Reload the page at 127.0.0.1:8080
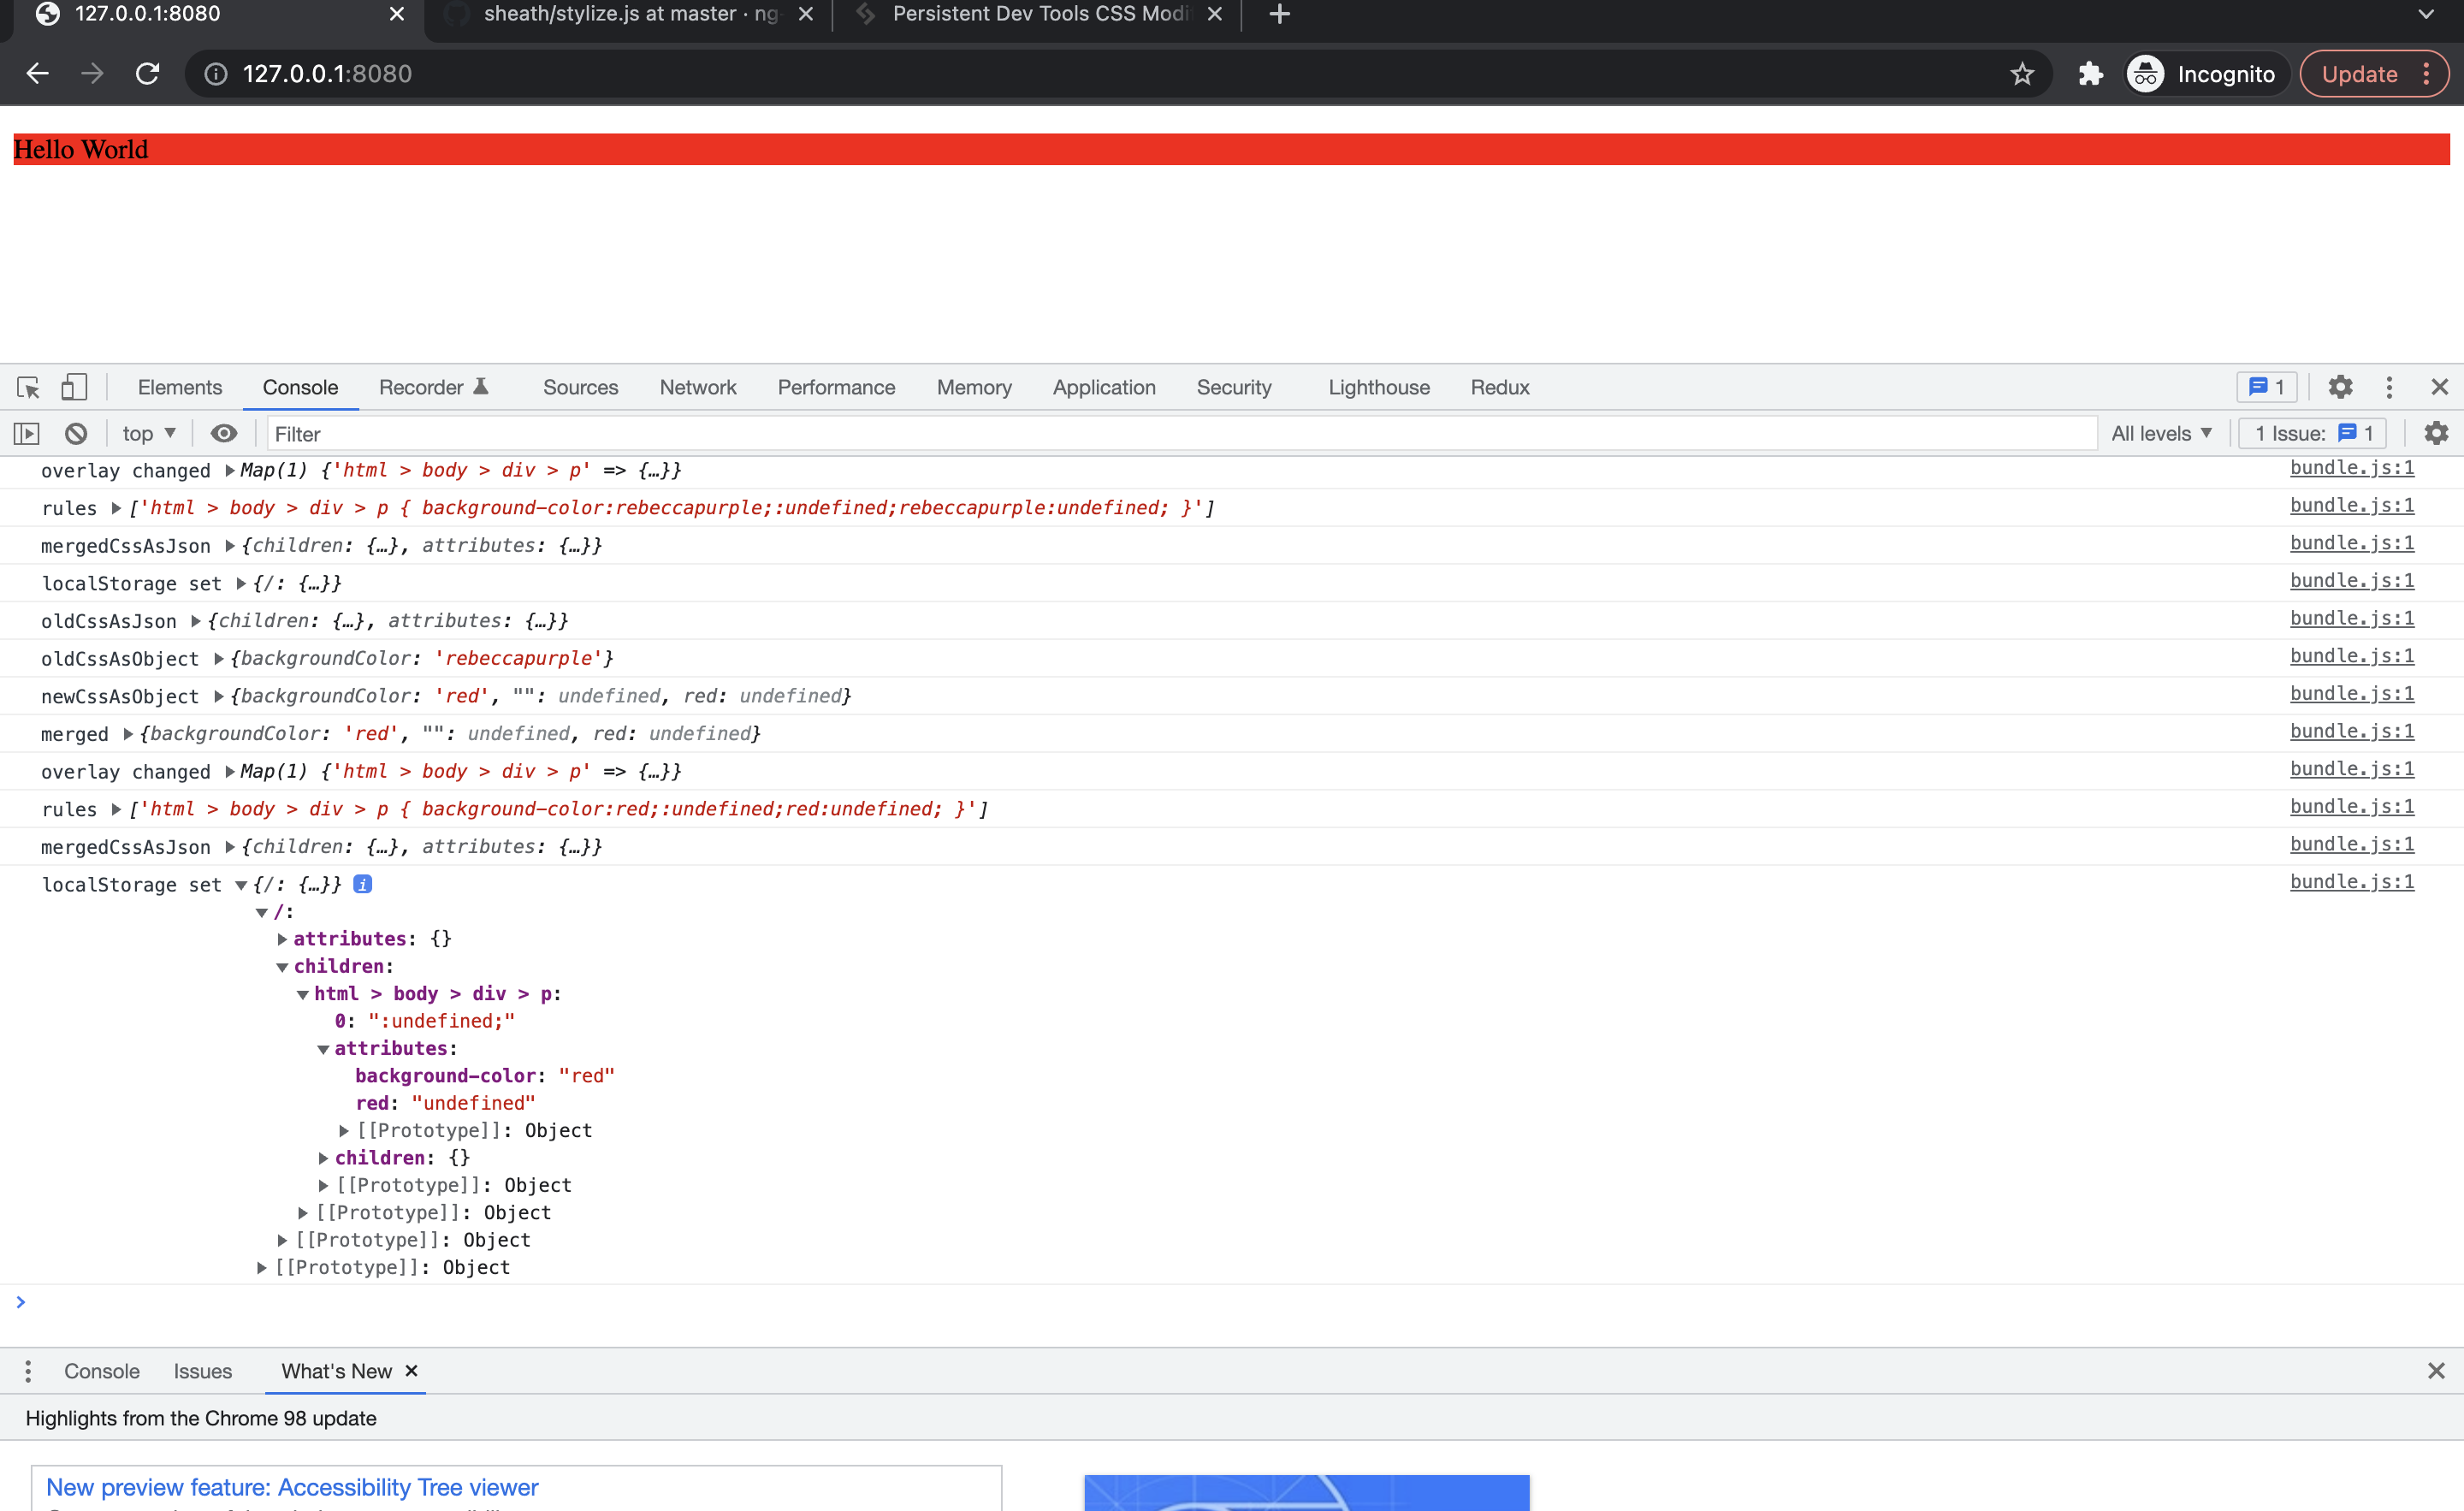 point(148,74)
